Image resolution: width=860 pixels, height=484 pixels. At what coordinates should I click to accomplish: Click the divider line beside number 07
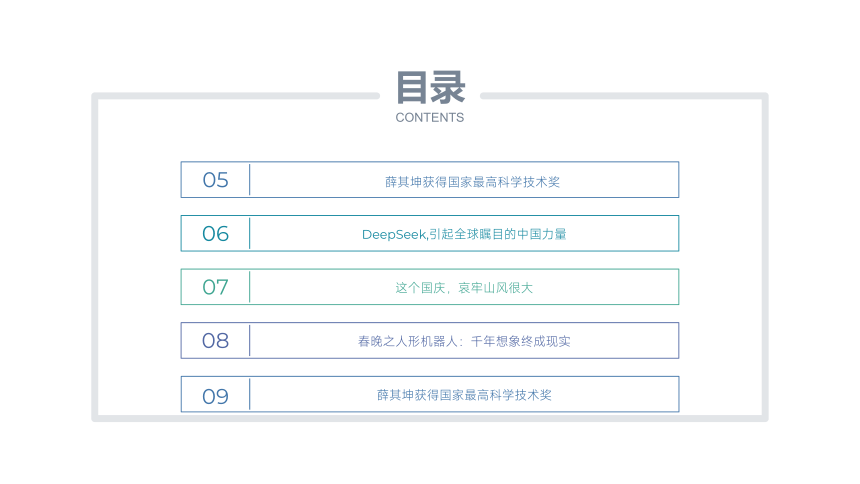point(250,286)
